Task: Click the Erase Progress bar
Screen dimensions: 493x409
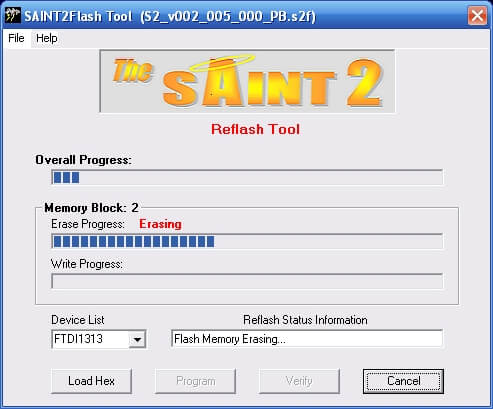Action: [247, 241]
